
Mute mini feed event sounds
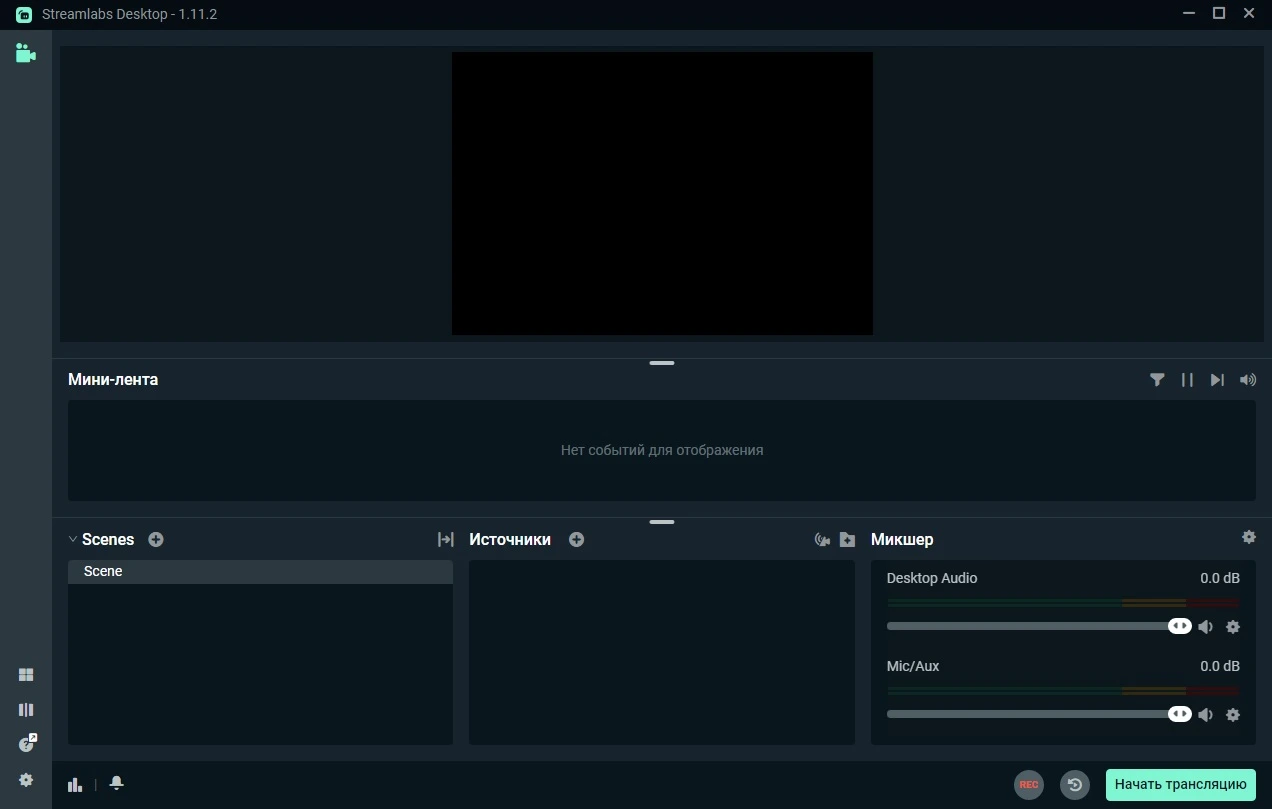[1247, 380]
